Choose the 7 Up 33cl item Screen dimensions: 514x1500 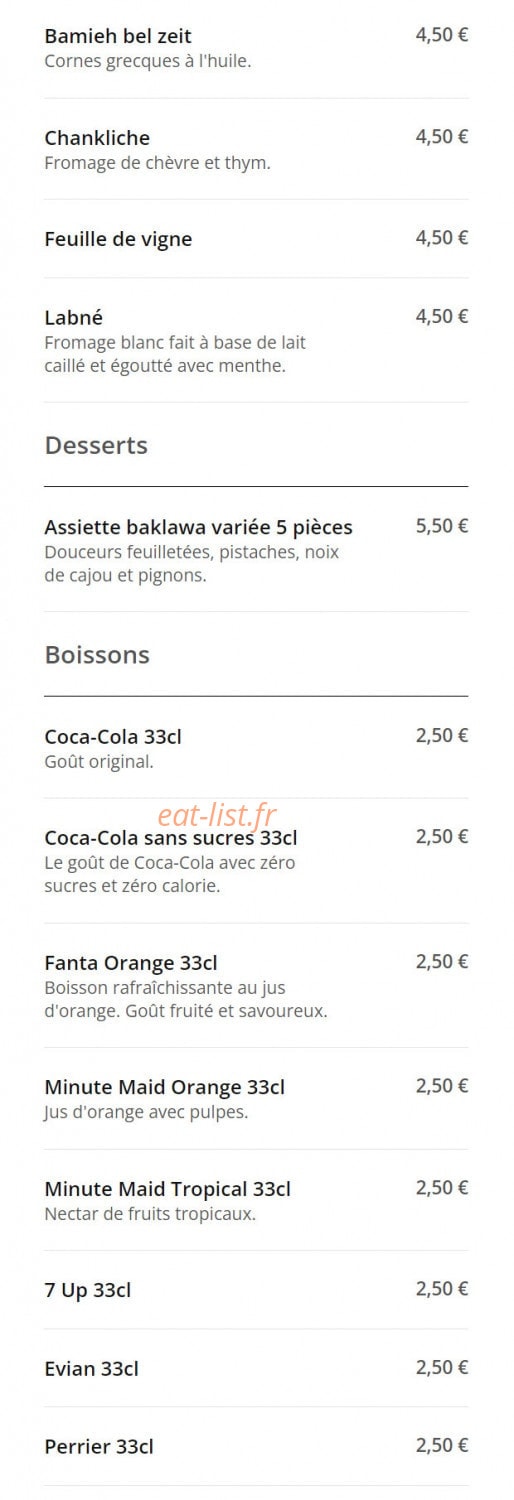click(256, 1290)
